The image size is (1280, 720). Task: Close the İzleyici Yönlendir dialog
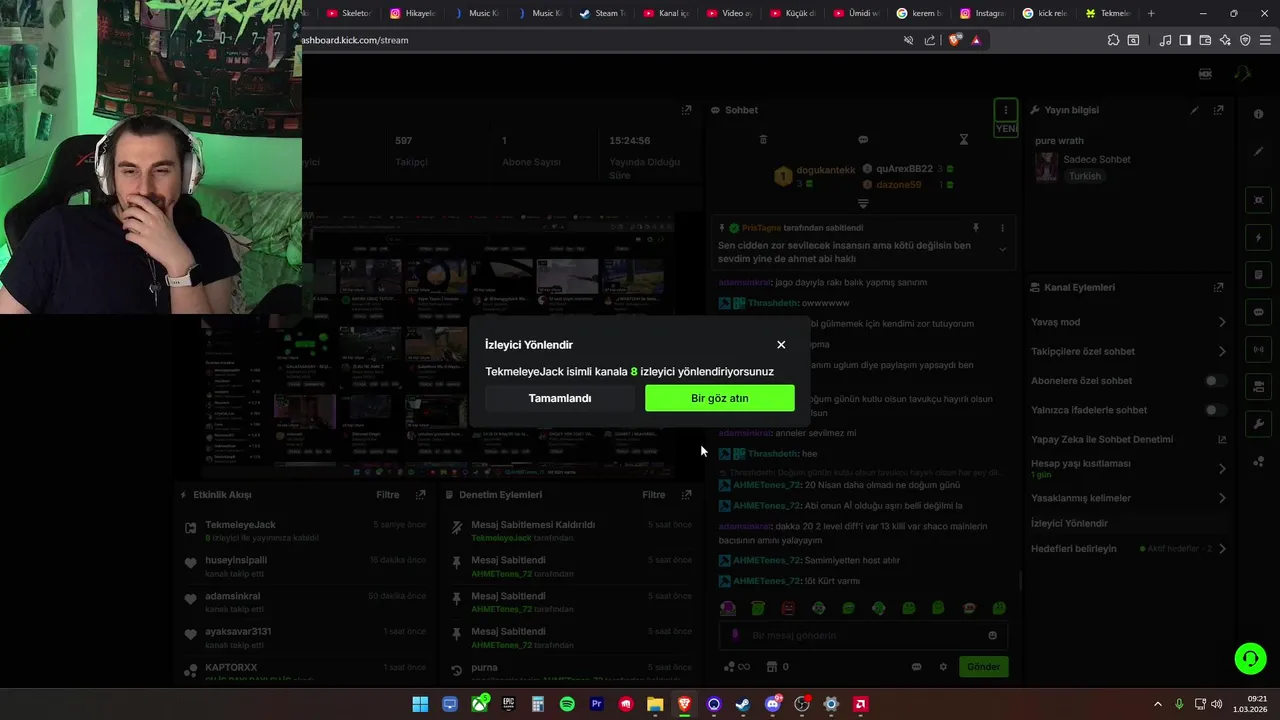(x=781, y=345)
